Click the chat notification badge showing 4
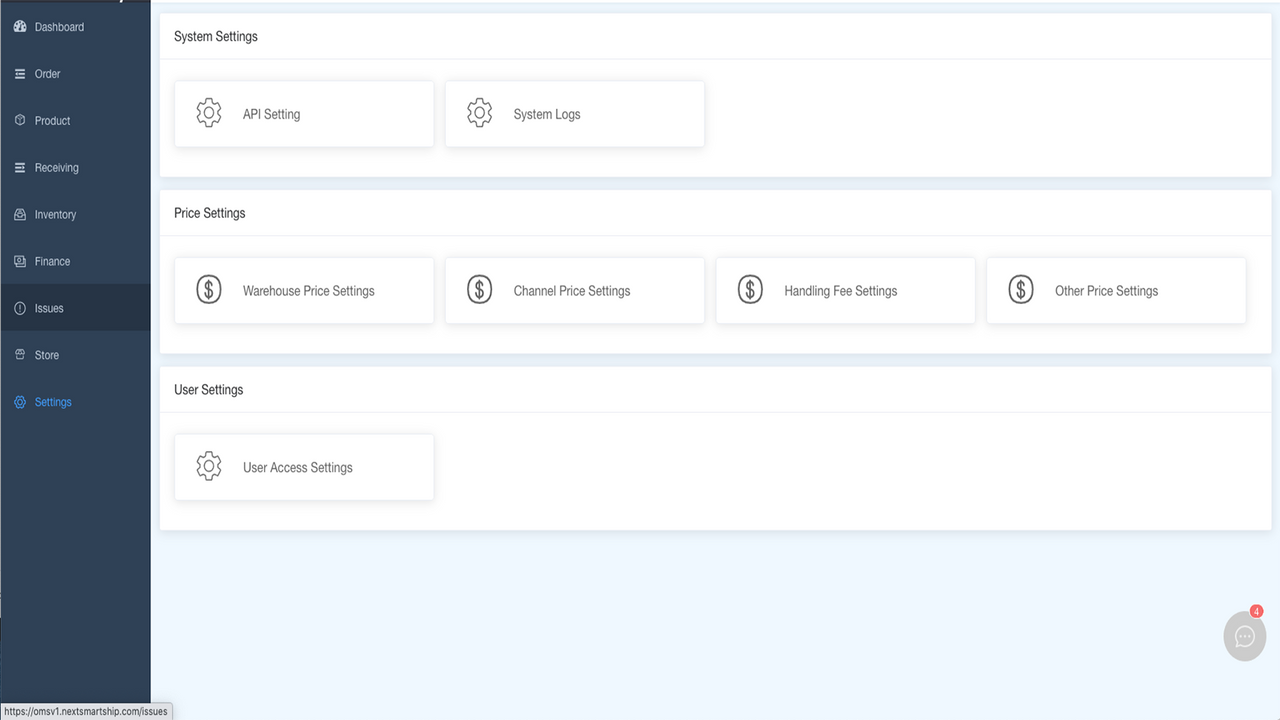The height and width of the screenshot is (720, 1280). pos(1255,609)
